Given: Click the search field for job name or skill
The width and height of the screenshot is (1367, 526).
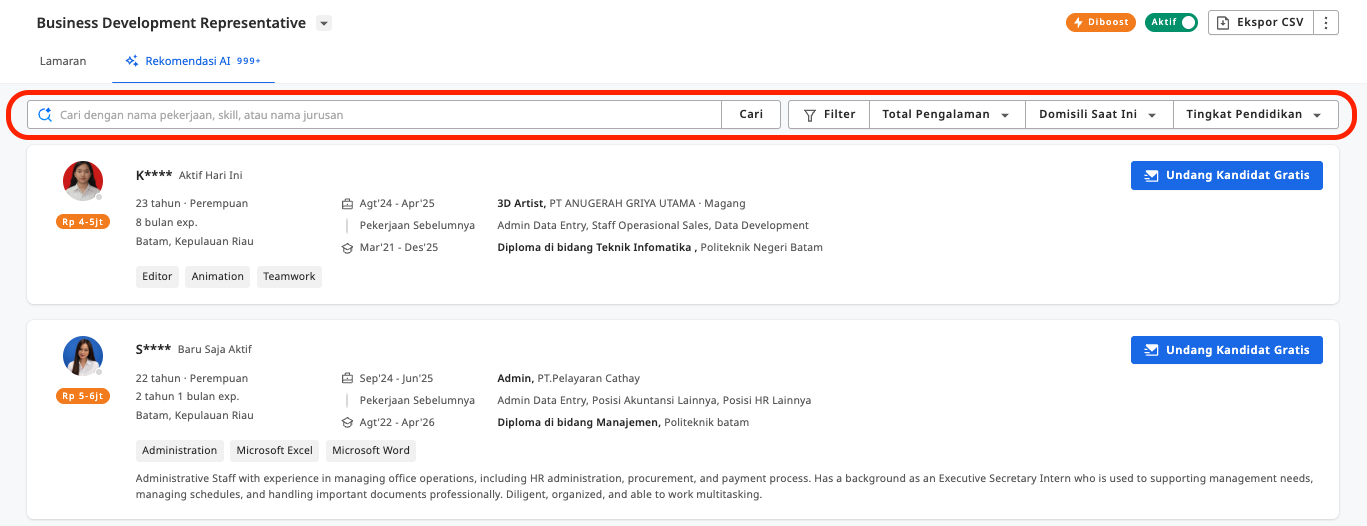Looking at the screenshot, I should point(374,115).
